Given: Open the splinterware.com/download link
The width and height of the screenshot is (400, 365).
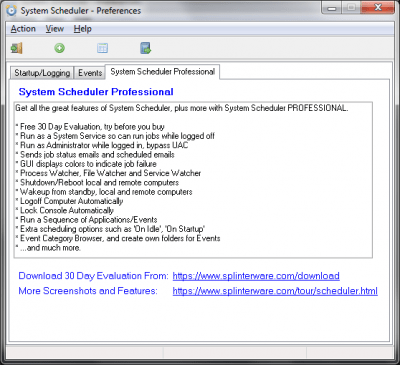Looking at the screenshot, I should pos(256,276).
